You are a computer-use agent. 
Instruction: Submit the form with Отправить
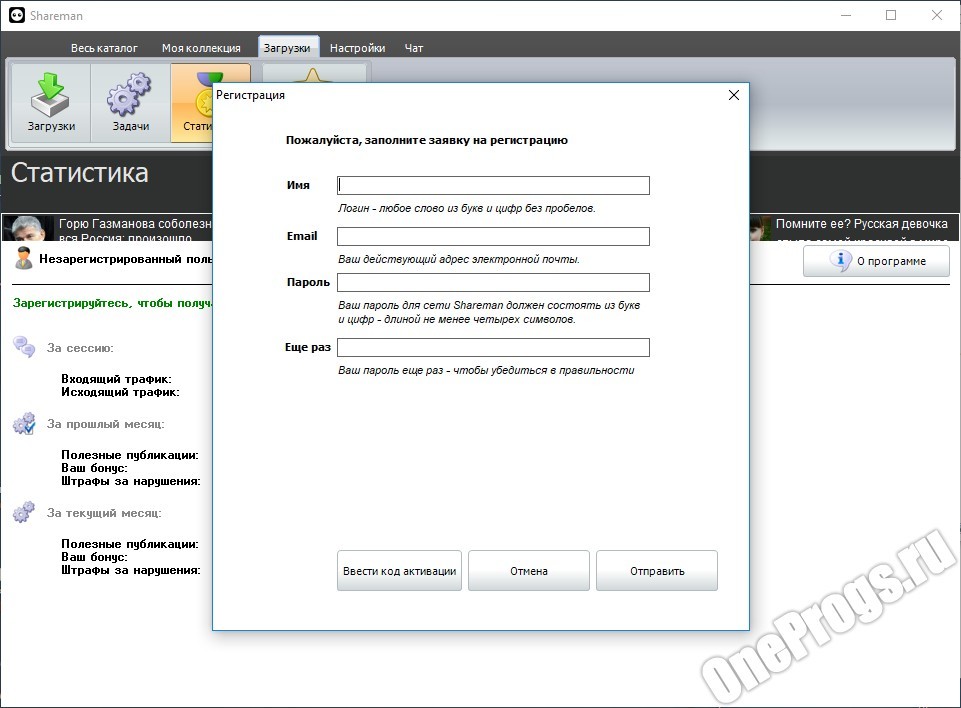point(657,571)
